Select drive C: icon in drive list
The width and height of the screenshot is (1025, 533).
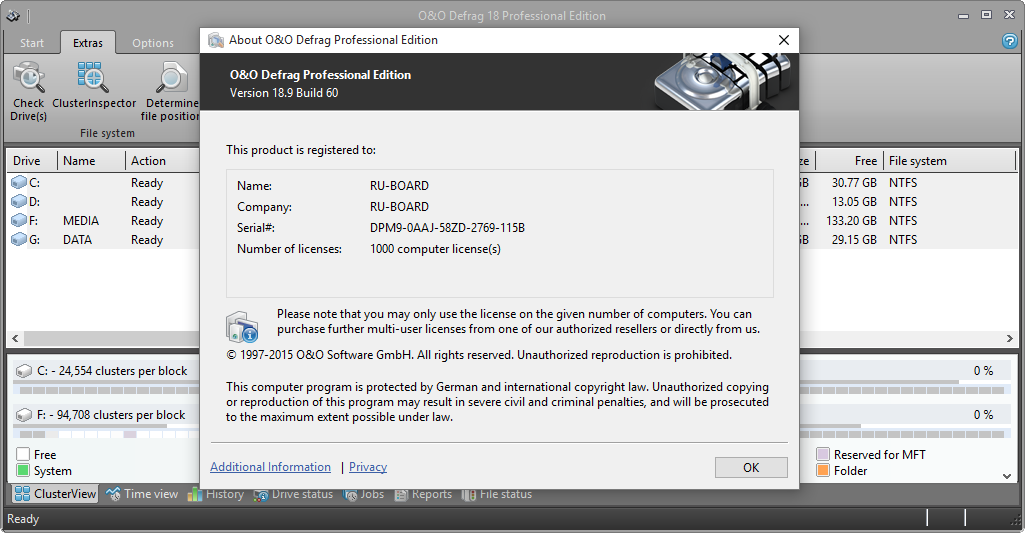click(x=19, y=182)
